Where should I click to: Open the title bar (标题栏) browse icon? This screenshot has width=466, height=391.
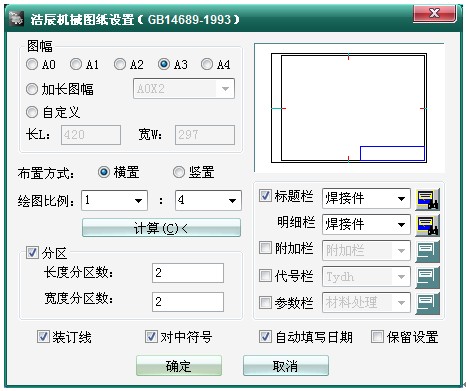(427, 199)
